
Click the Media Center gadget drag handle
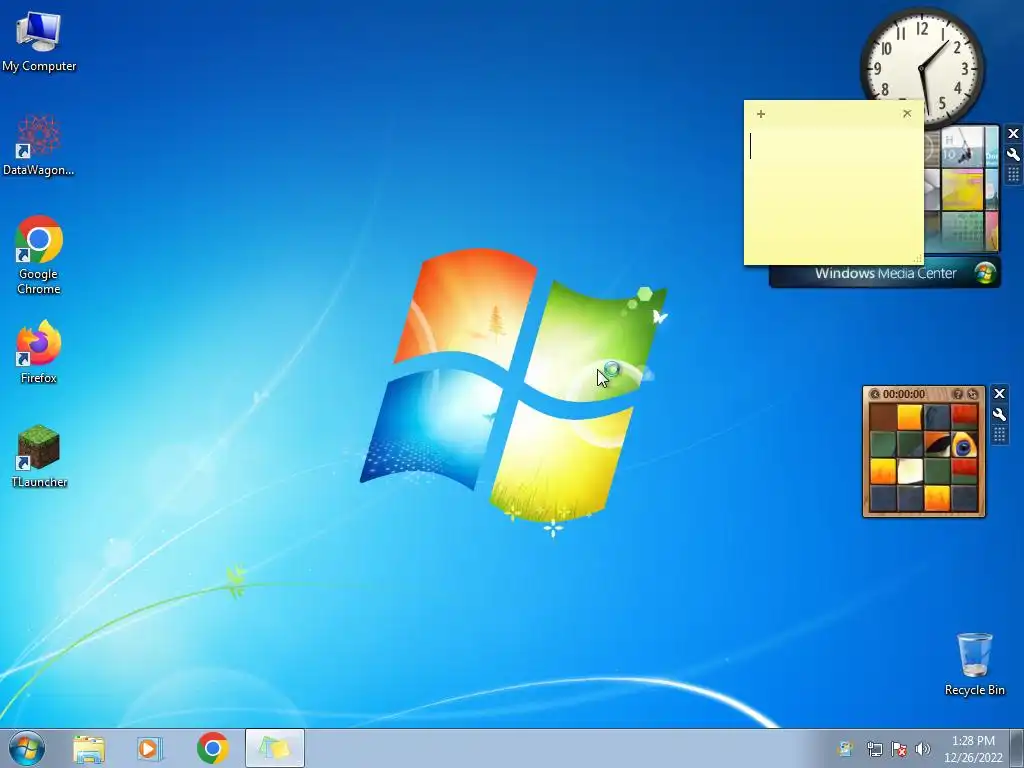pyautogui.click(x=1013, y=174)
